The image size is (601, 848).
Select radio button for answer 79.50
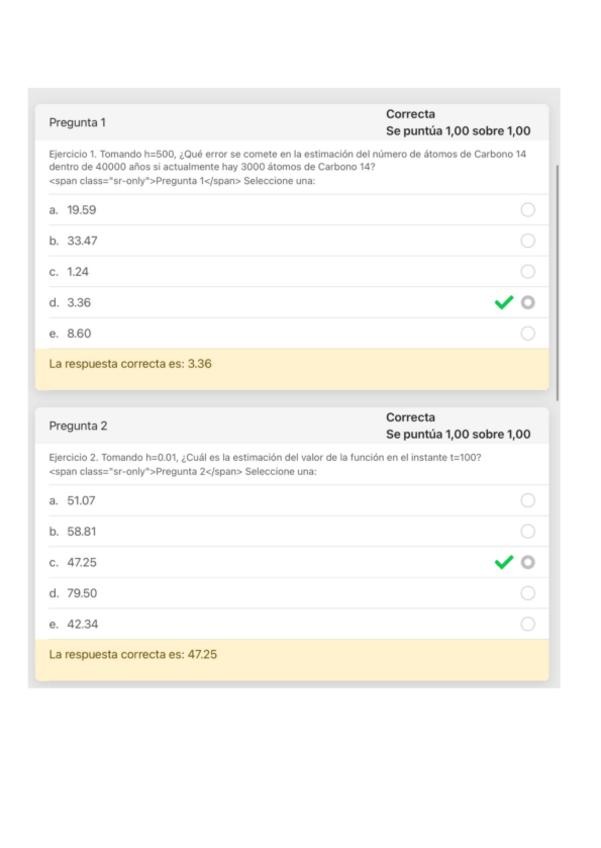[x=528, y=593]
